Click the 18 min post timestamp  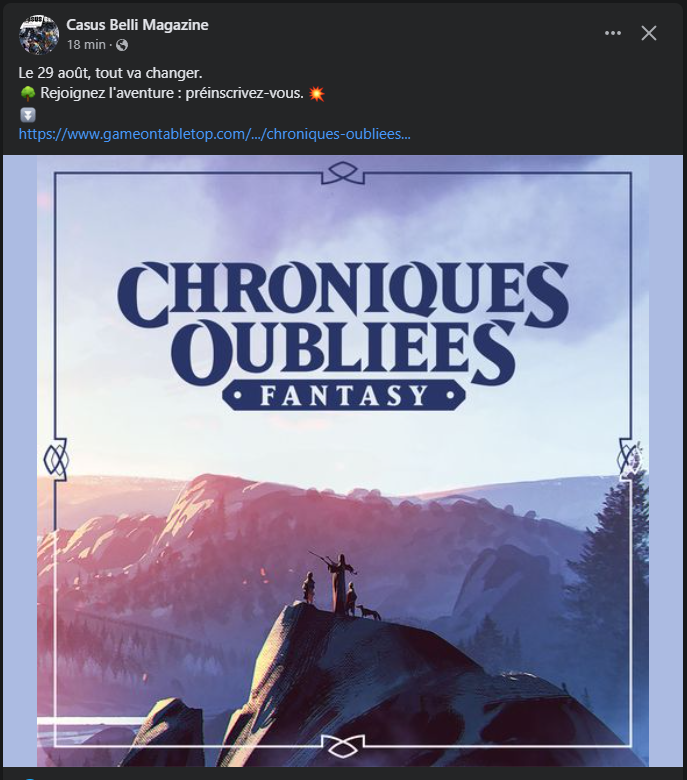click(x=86, y=45)
